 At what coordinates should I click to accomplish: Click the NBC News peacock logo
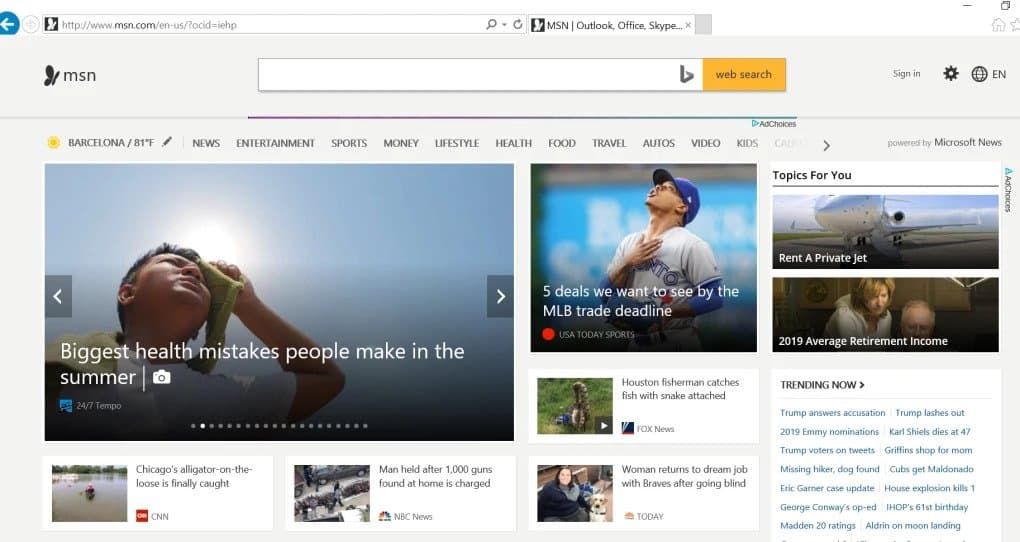click(x=384, y=516)
